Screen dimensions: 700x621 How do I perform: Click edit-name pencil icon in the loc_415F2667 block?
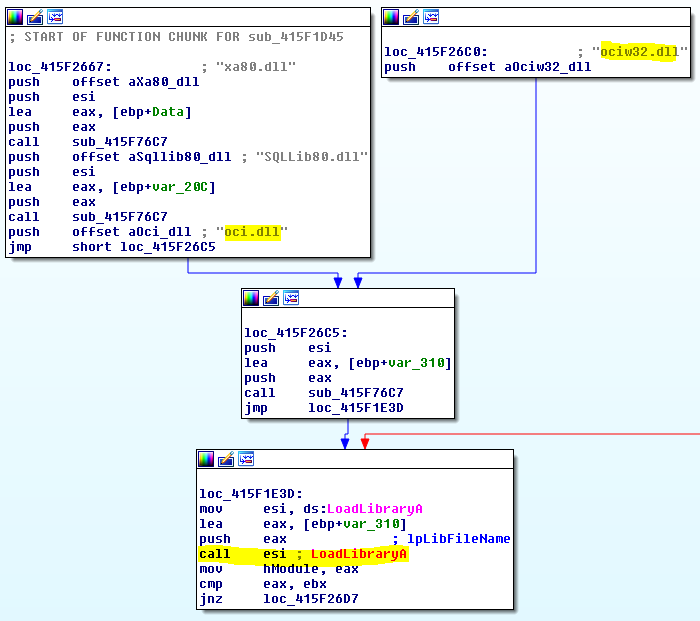(35, 17)
